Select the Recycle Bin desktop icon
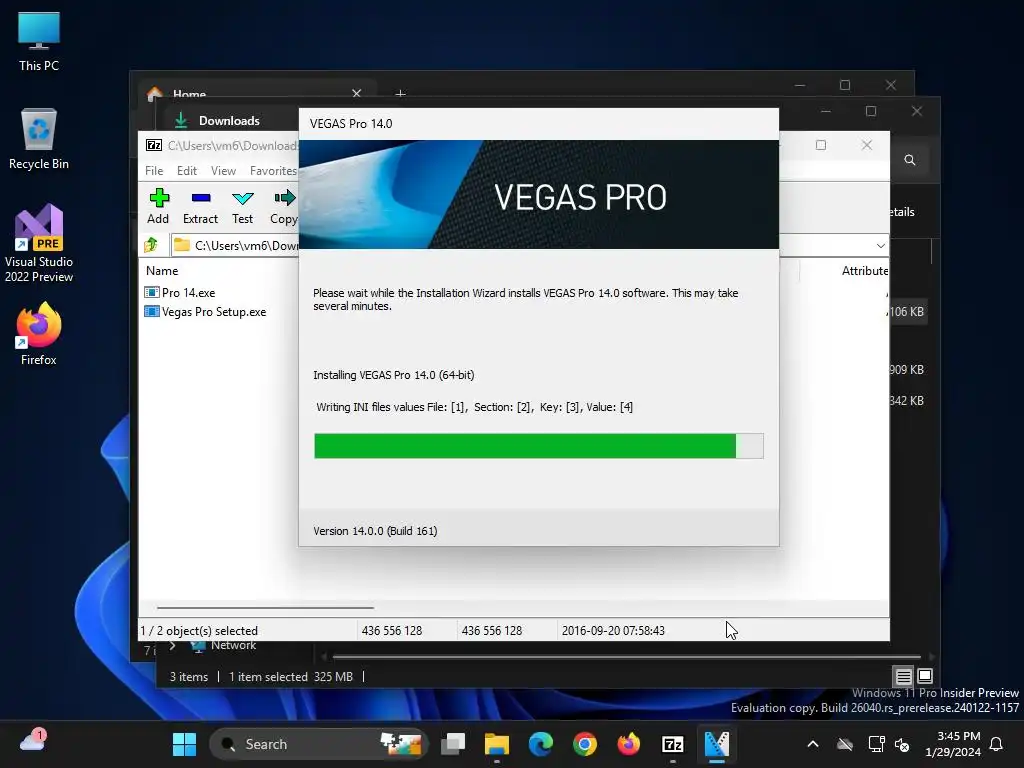Screen dimensions: 1024x768 (39, 139)
